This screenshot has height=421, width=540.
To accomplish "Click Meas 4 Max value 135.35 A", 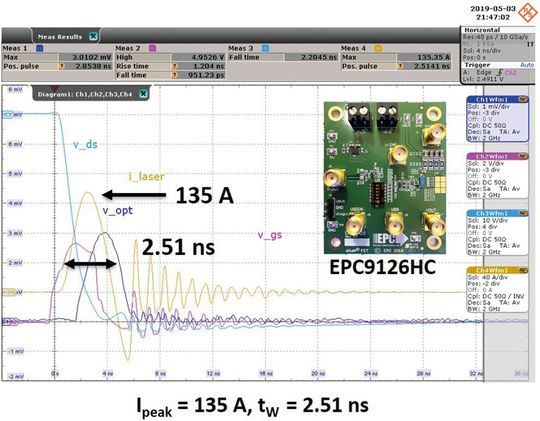I will tap(424, 57).
